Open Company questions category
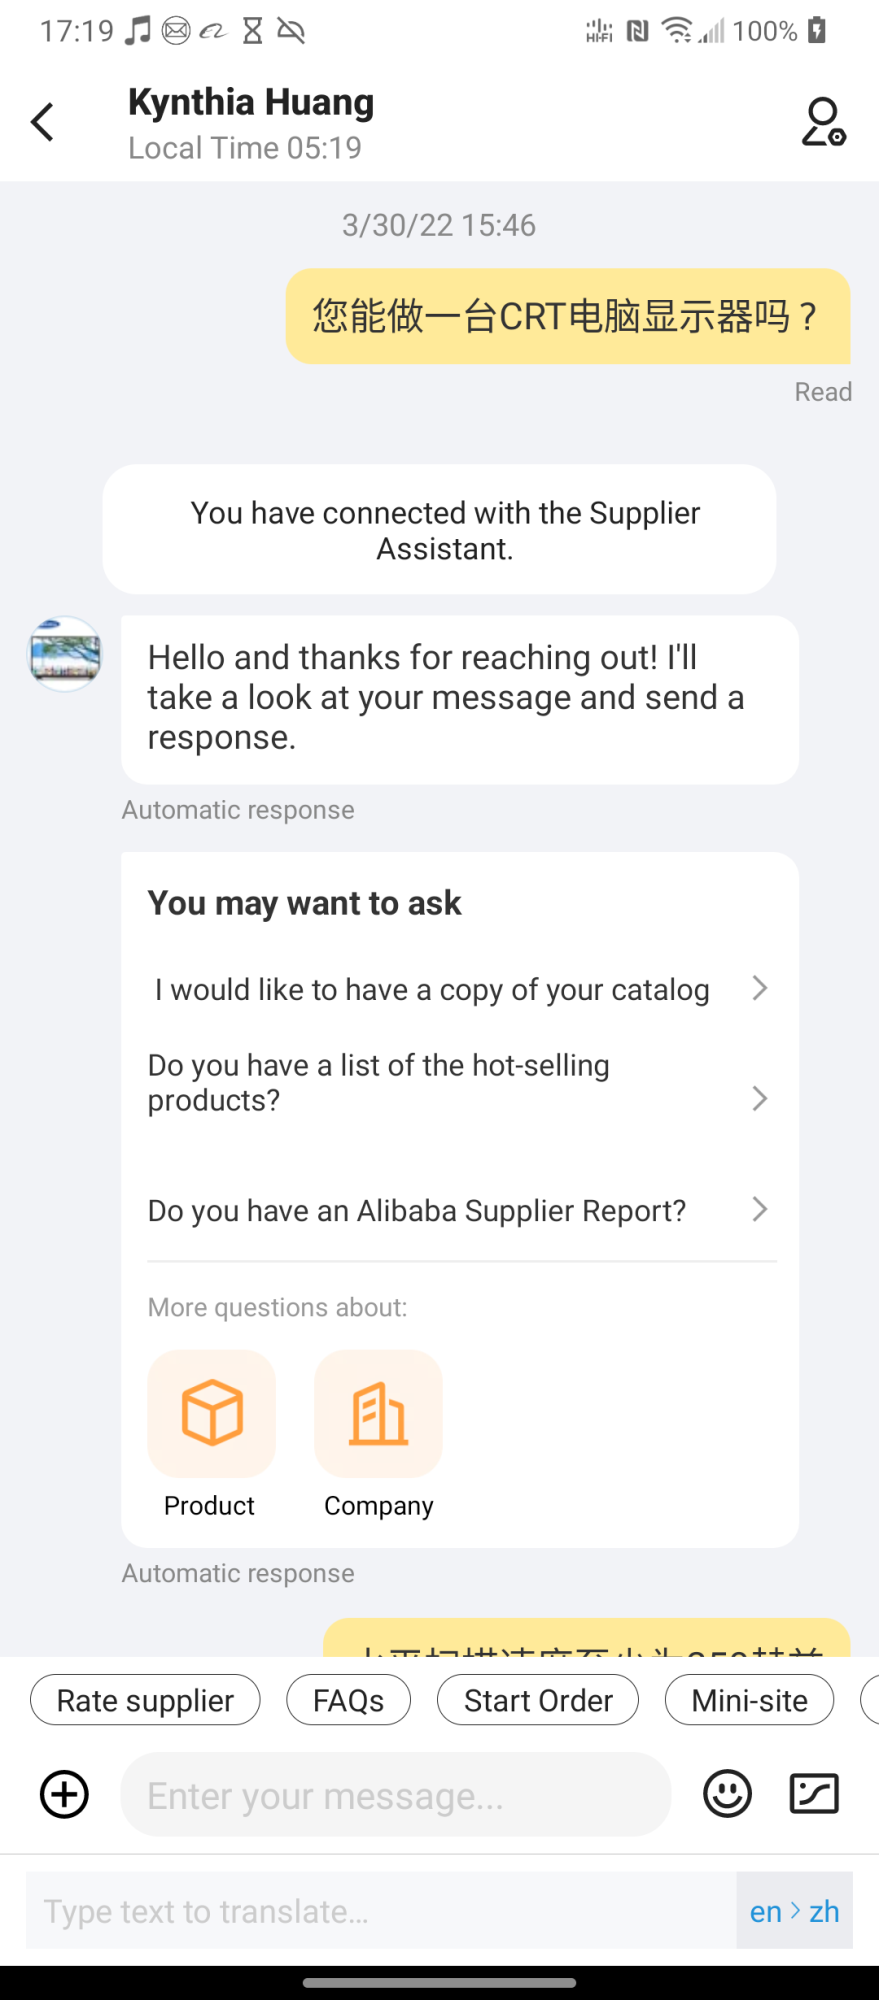 378,1414
